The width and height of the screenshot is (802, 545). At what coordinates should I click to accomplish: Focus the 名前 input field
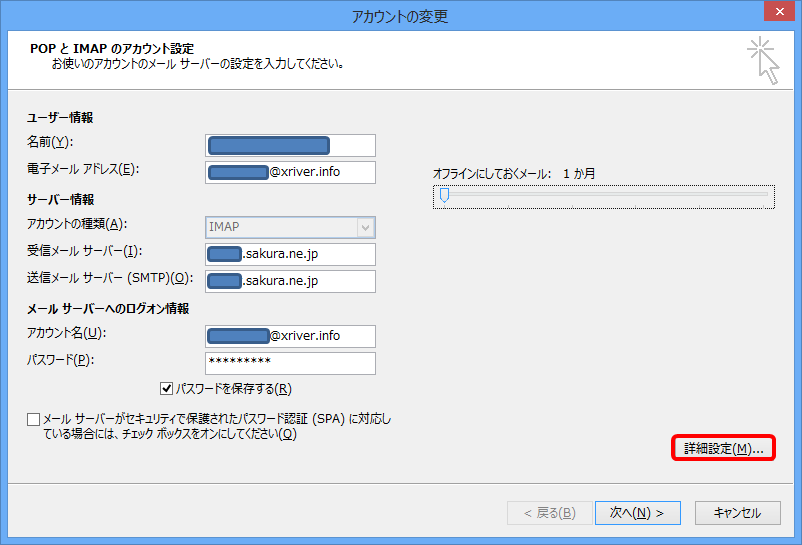[x=290, y=146]
